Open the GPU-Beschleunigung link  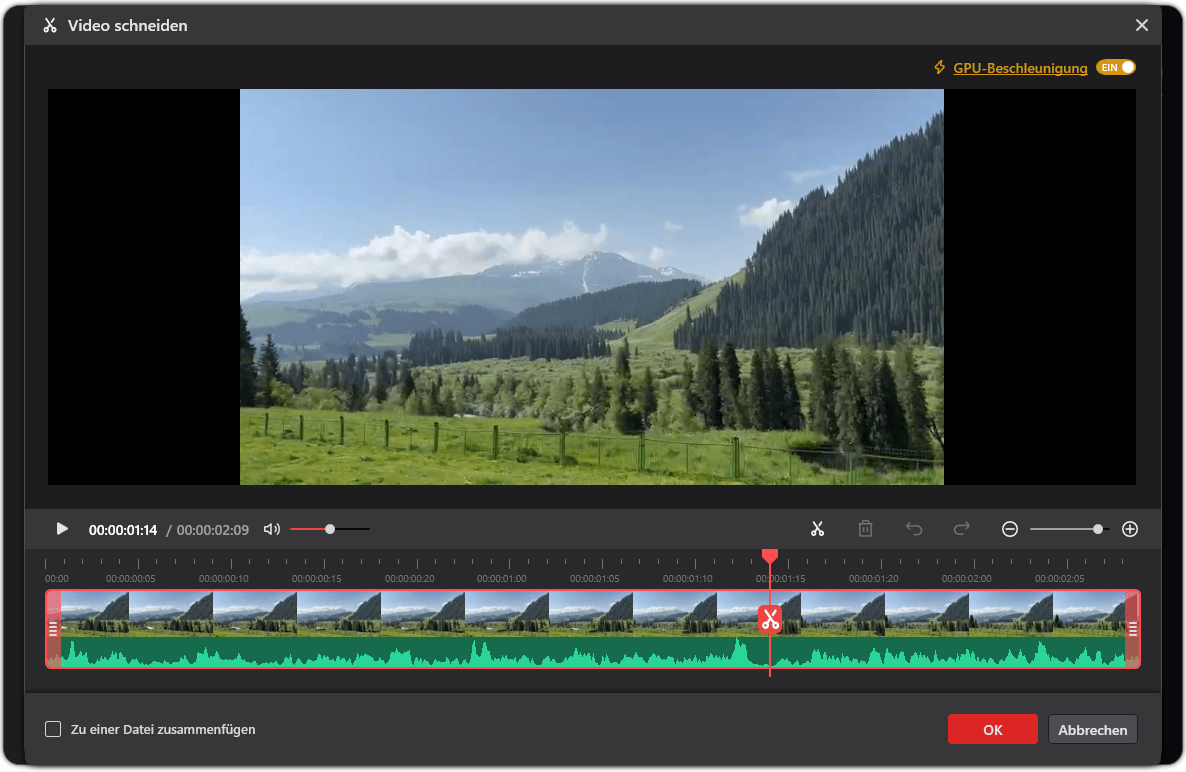coord(1020,68)
